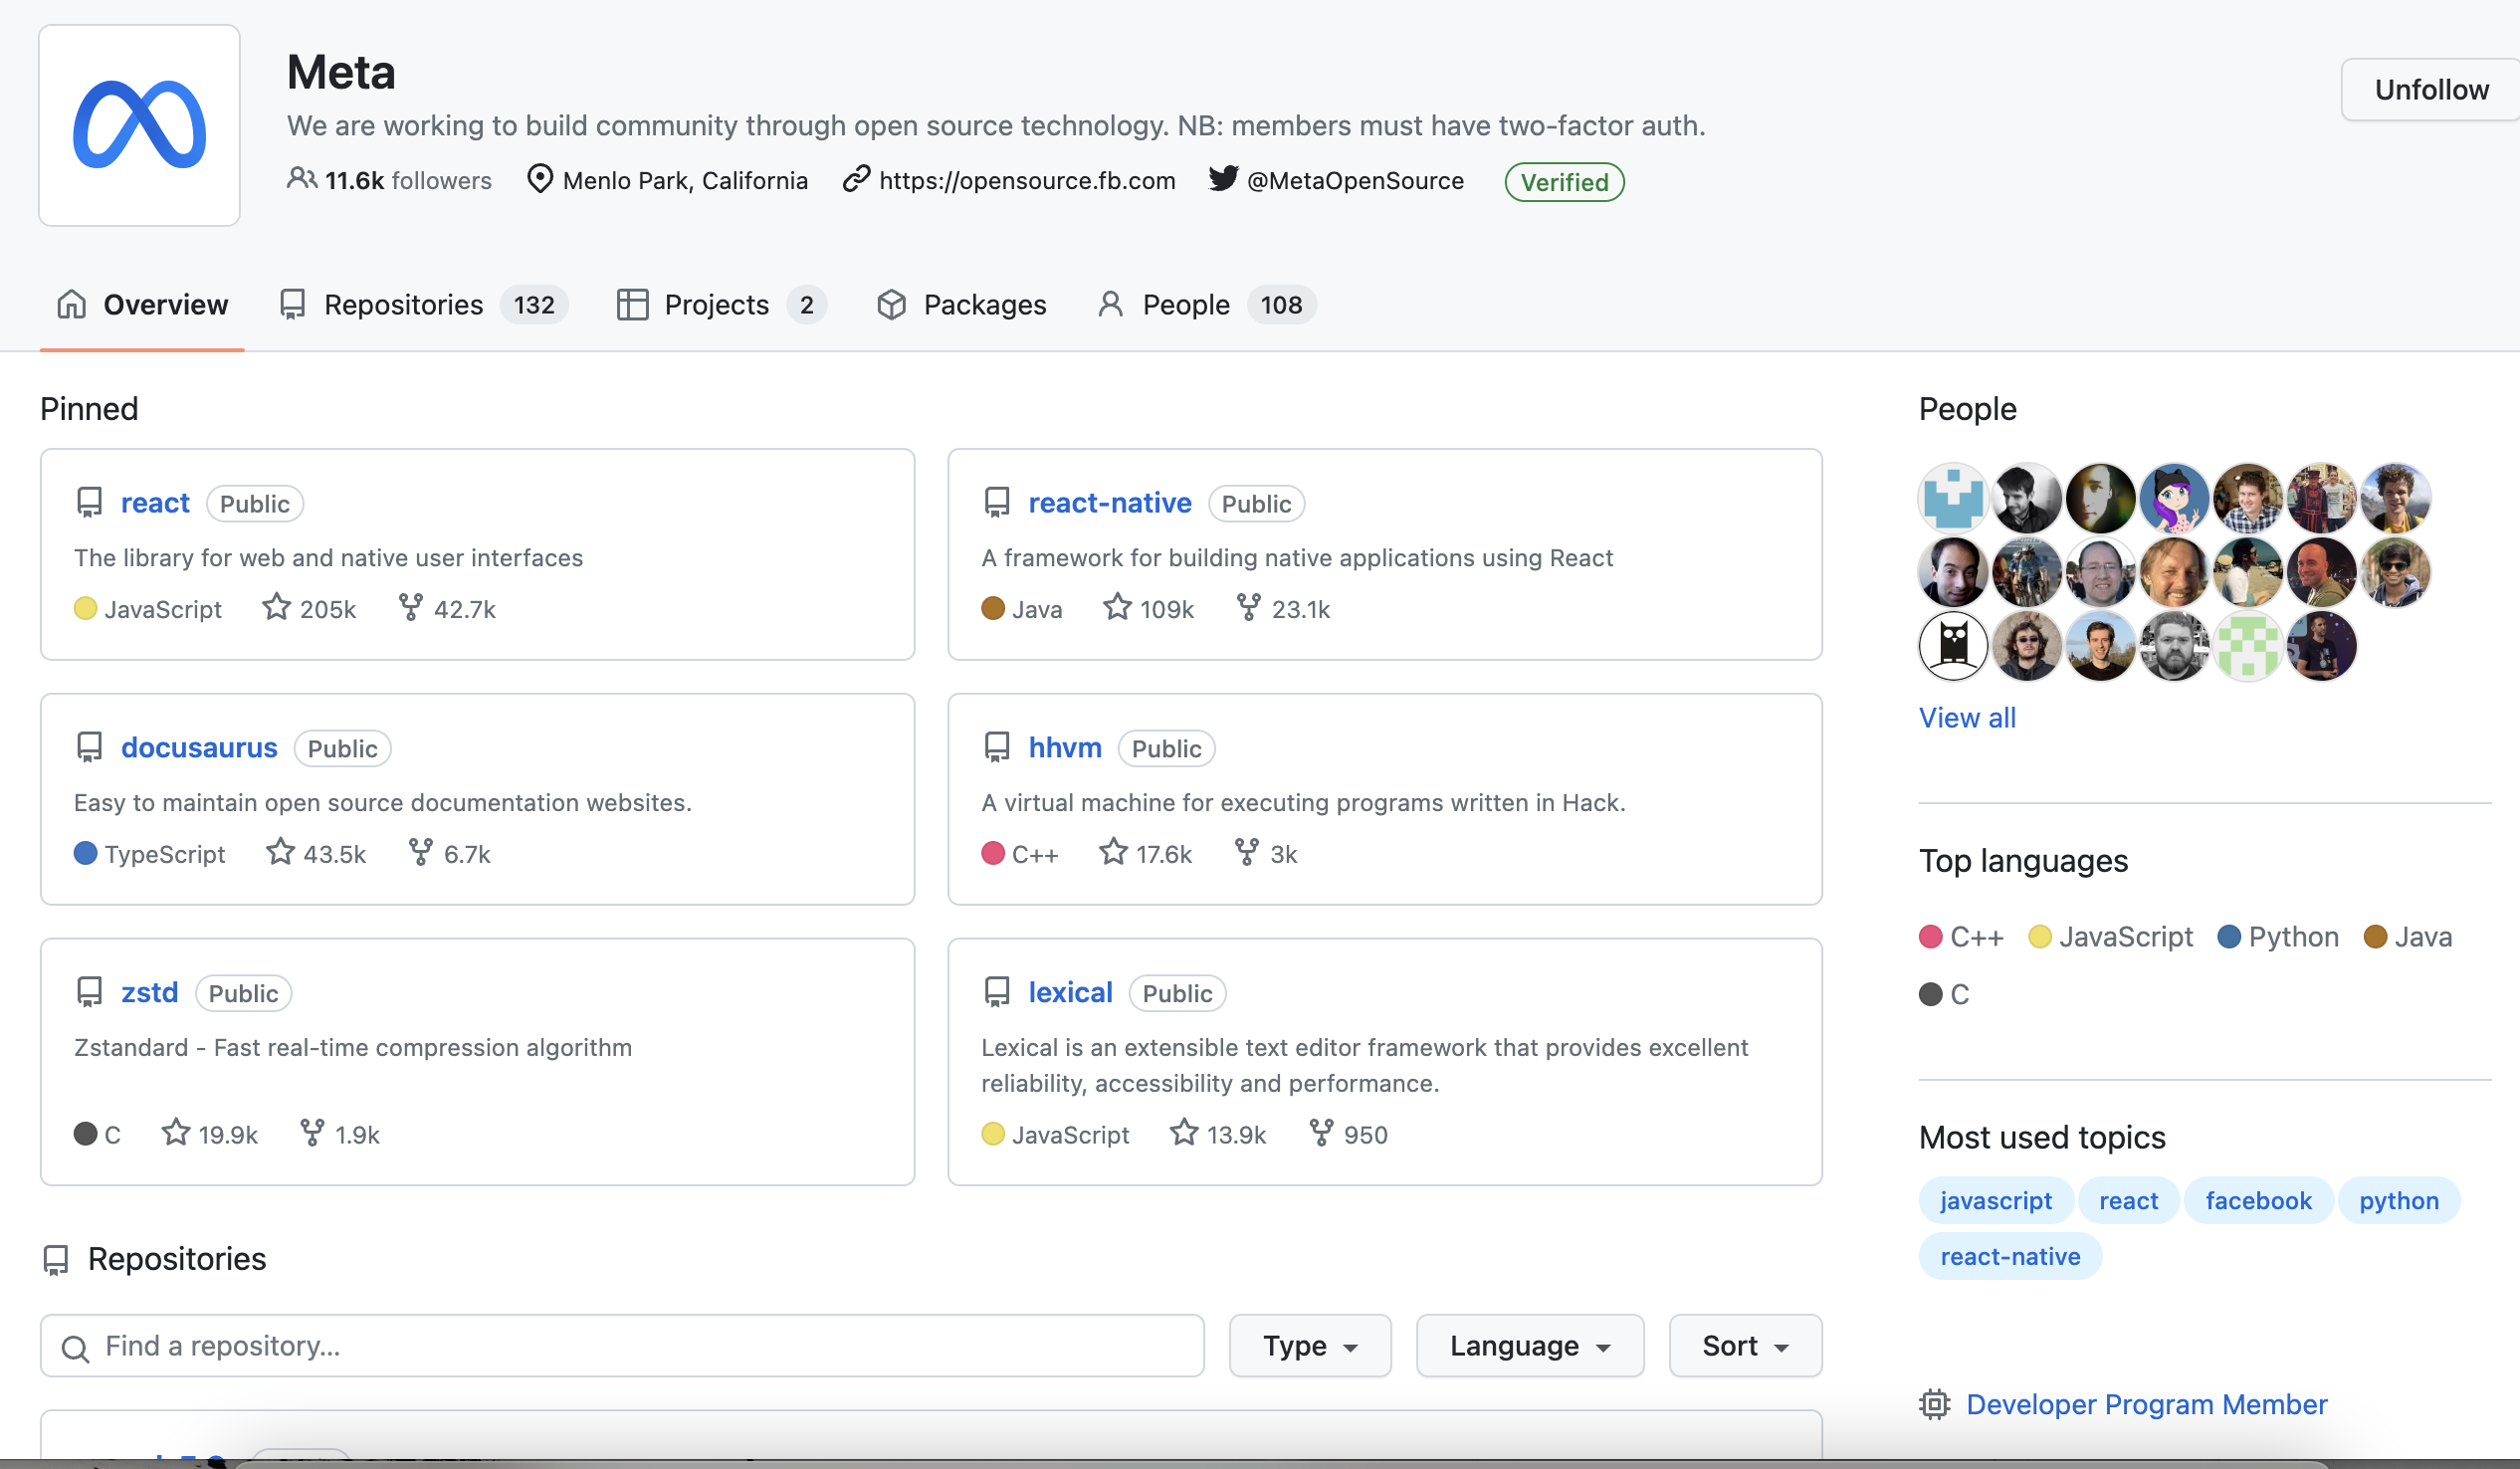Click the star icon on zstd card
This screenshot has height=1469, width=2520.
(176, 1132)
